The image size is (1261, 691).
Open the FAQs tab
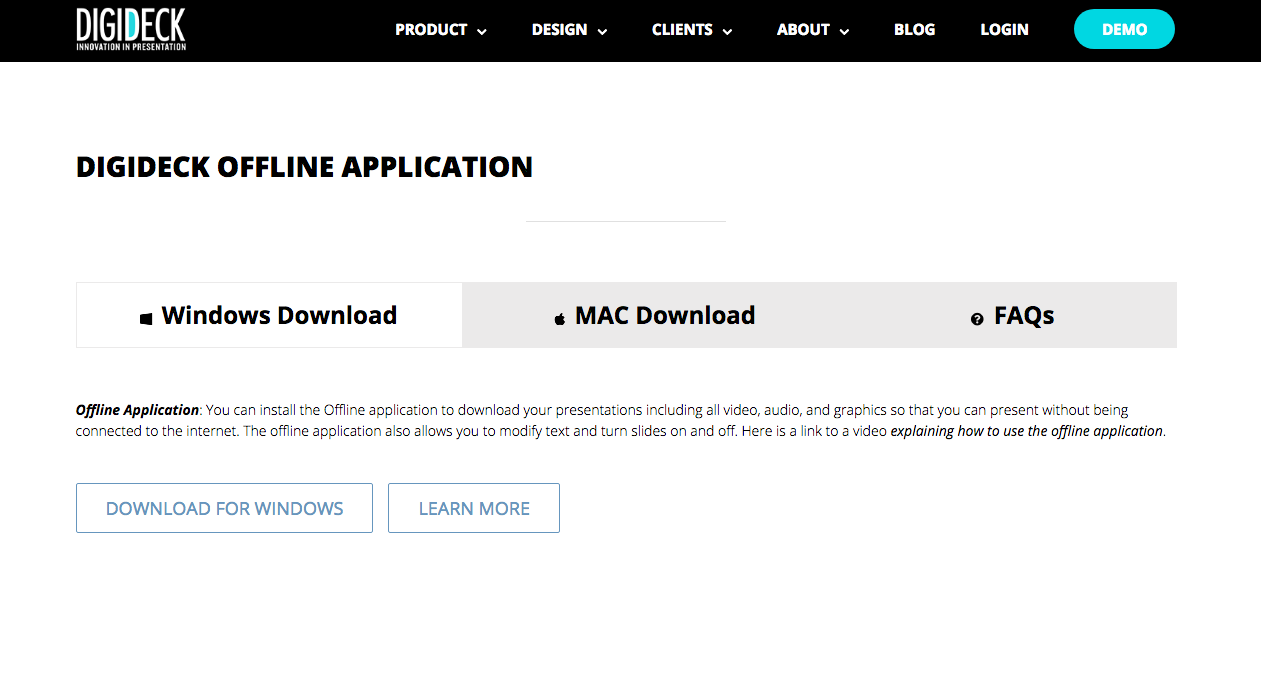click(x=1023, y=316)
